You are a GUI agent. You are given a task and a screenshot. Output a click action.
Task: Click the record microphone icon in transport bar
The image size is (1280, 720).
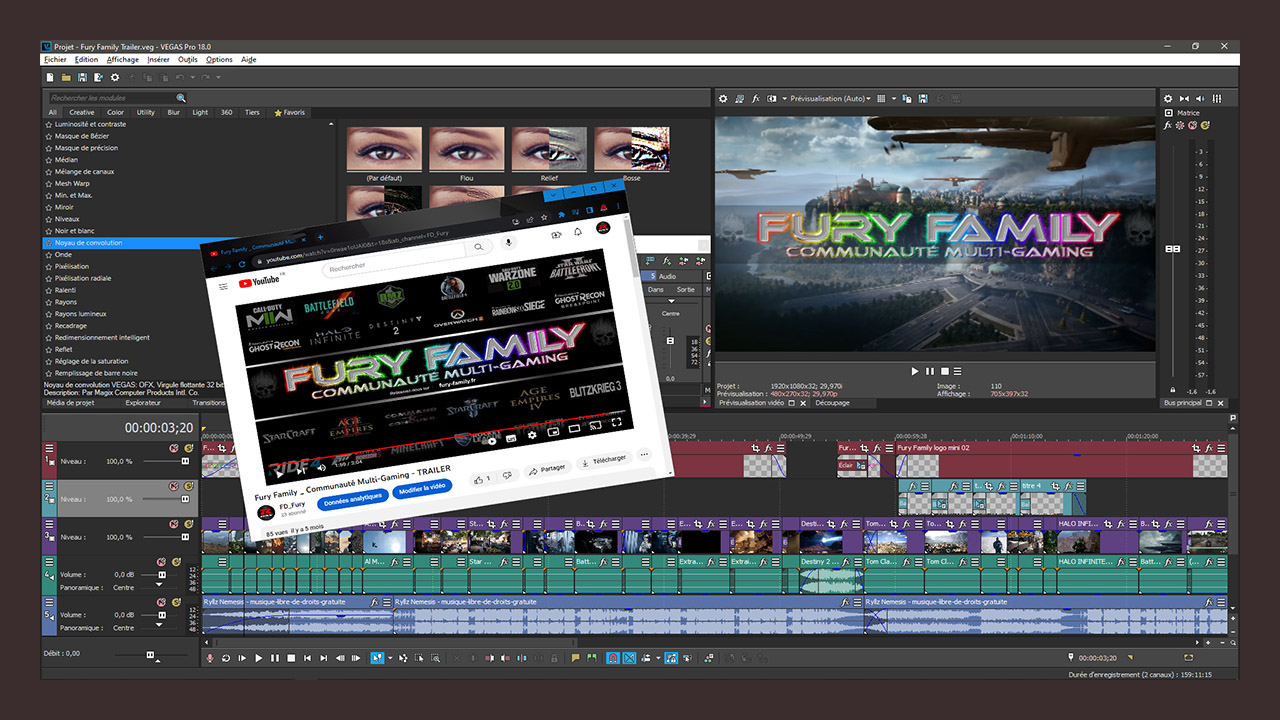(210, 658)
